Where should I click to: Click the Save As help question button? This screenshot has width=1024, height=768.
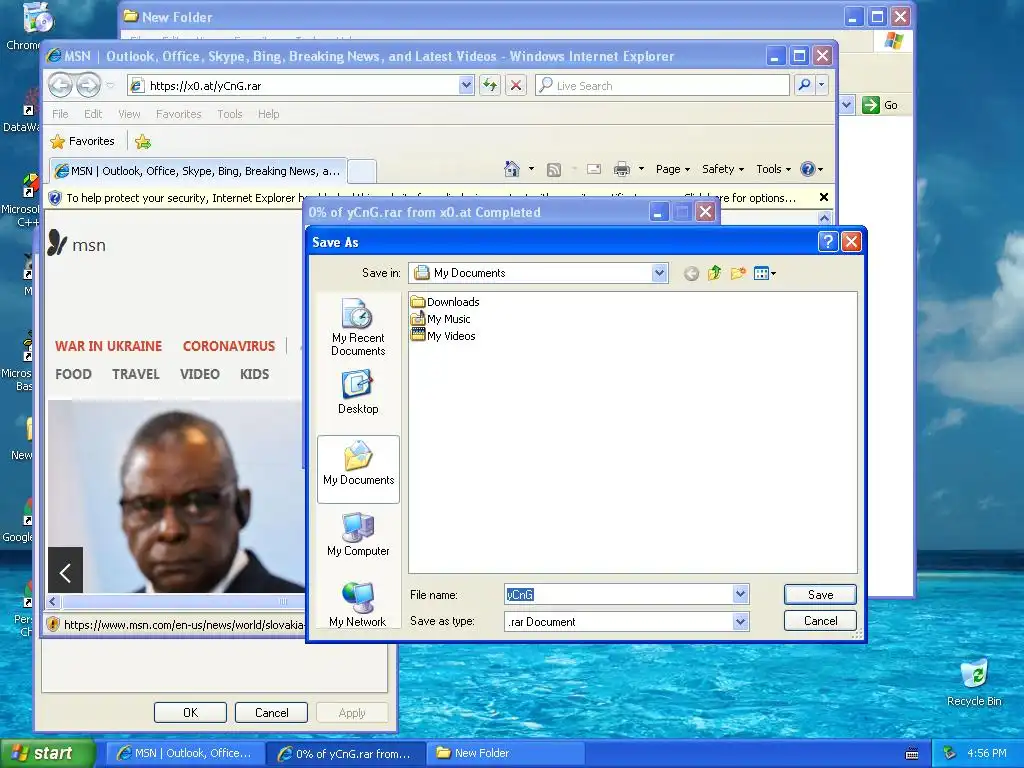tap(827, 242)
